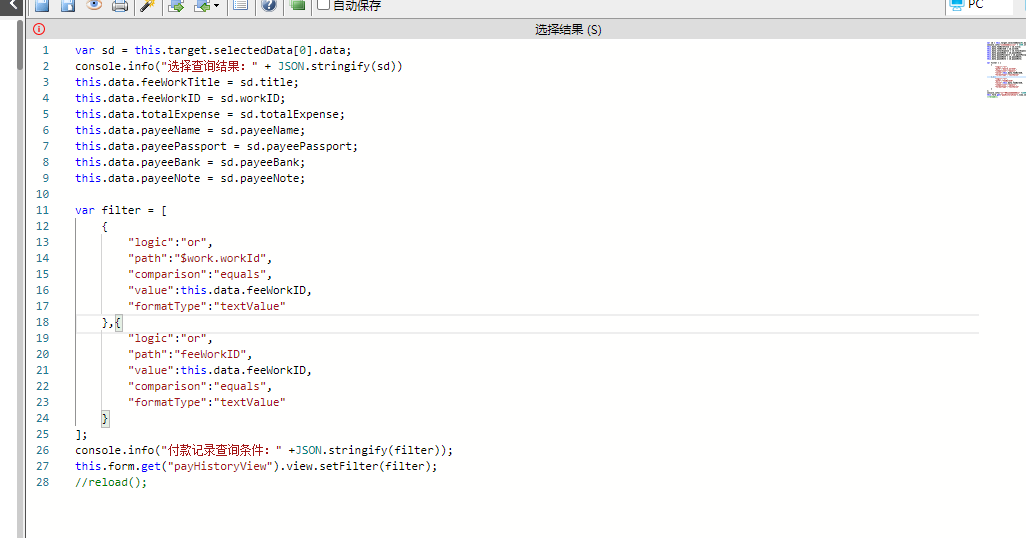Image resolution: width=1026 pixels, height=538 pixels.
Task: Click the red info icon beside the title bar
Action: (x=39, y=29)
